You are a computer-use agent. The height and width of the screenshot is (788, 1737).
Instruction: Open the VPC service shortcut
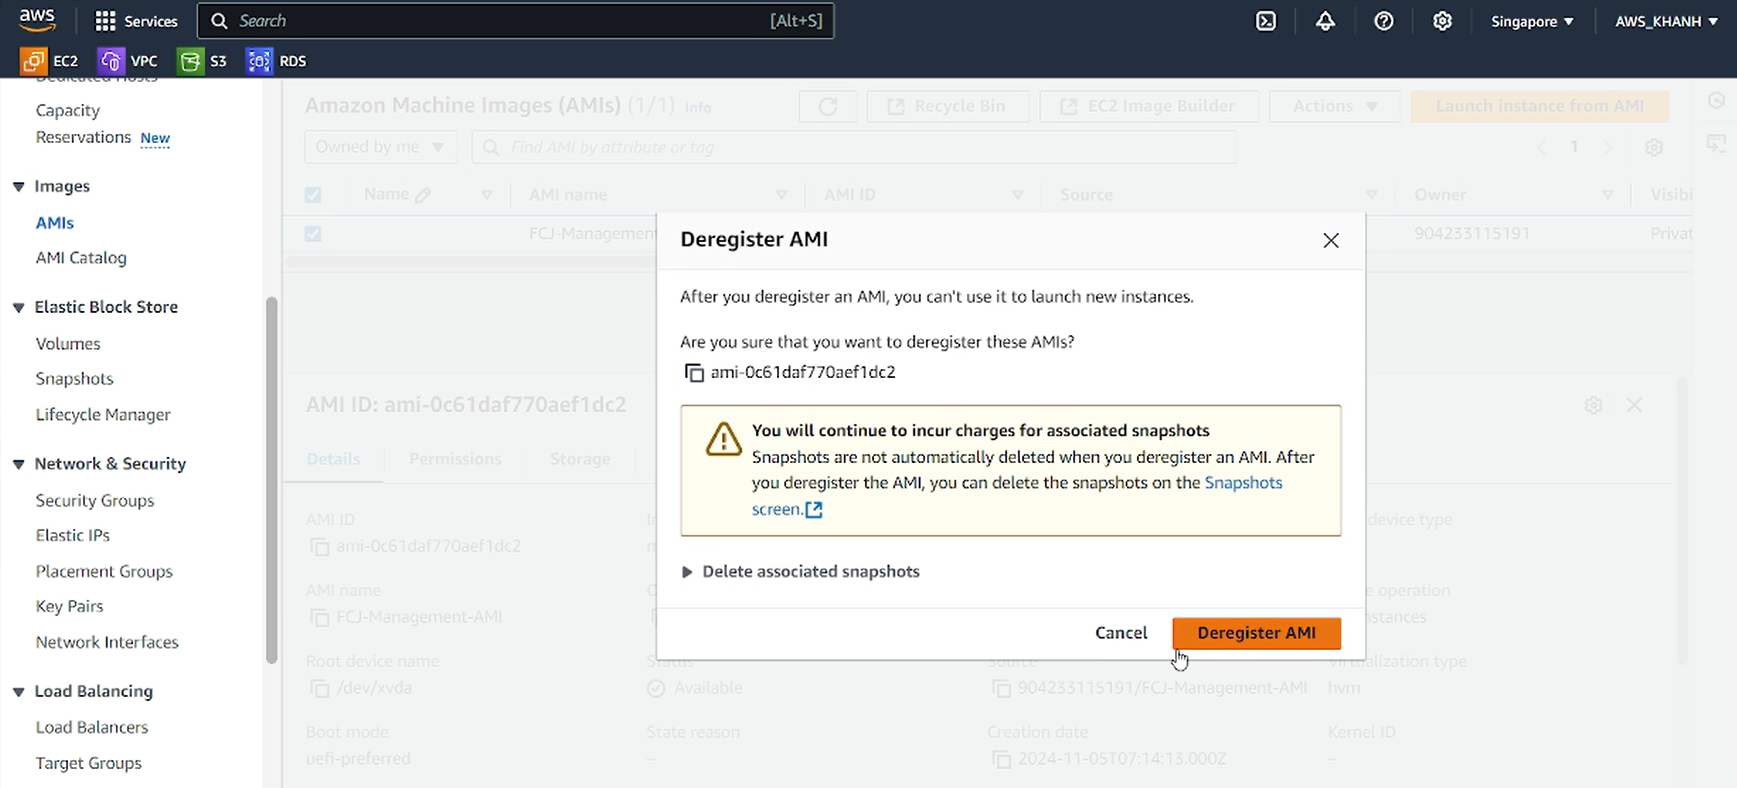pos(128,61)
